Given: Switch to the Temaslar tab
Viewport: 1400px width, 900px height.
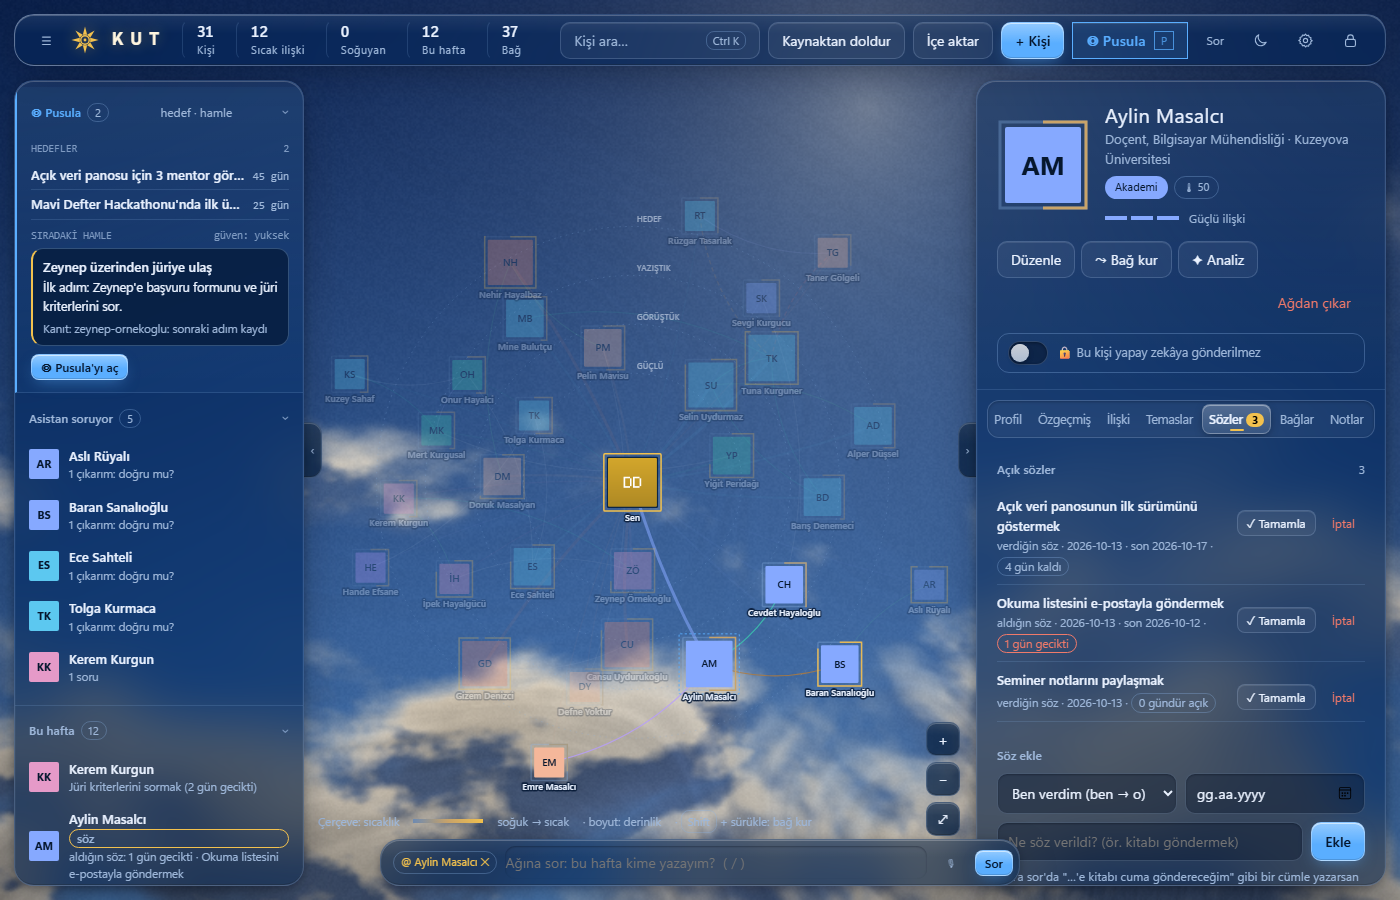Looking at the screenshot, I should pos(1169,420).
